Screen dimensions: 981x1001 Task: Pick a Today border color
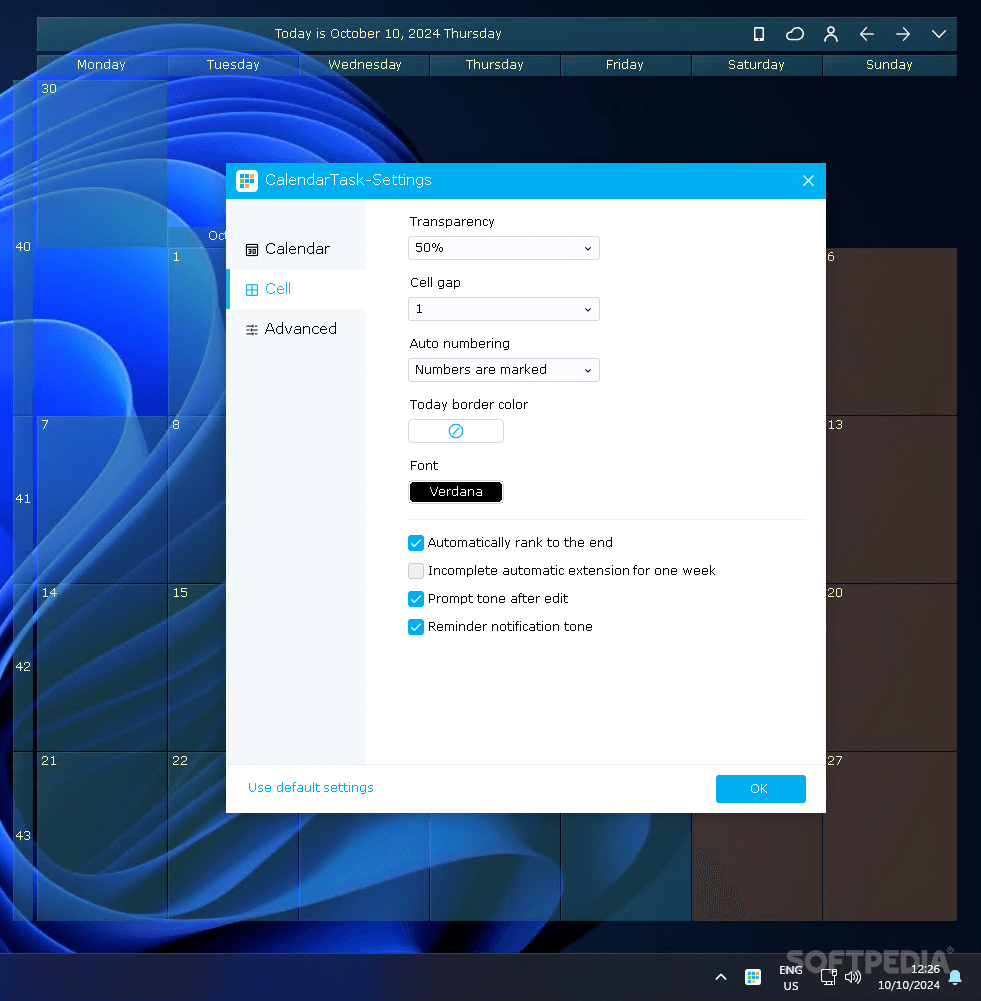click(x=455, y=430)
